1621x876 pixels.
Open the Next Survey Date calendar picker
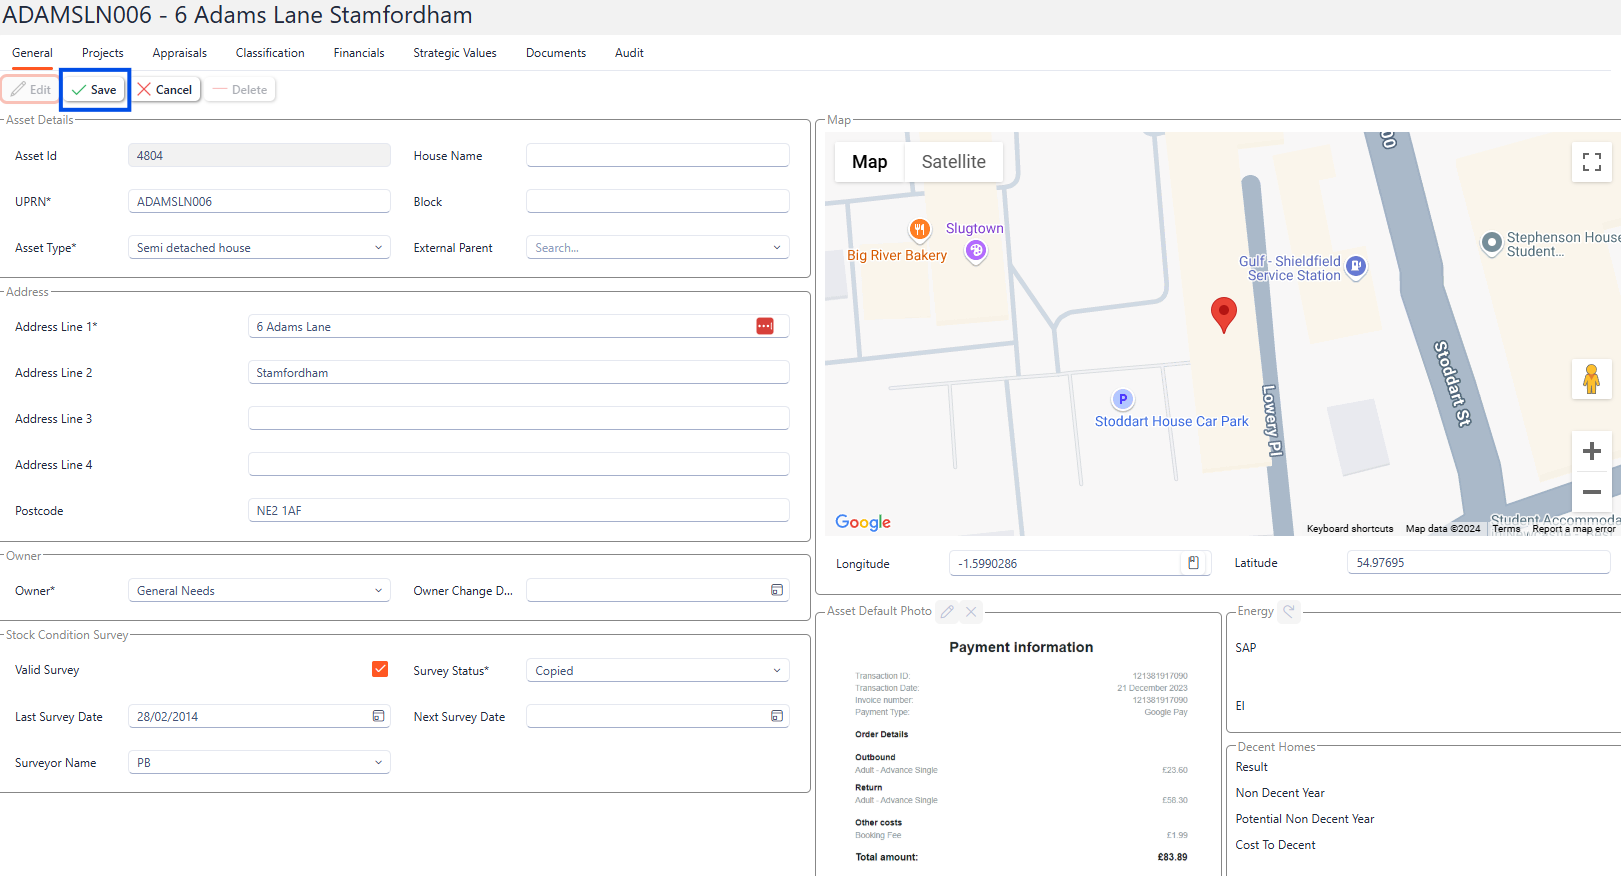pos(777,716)
